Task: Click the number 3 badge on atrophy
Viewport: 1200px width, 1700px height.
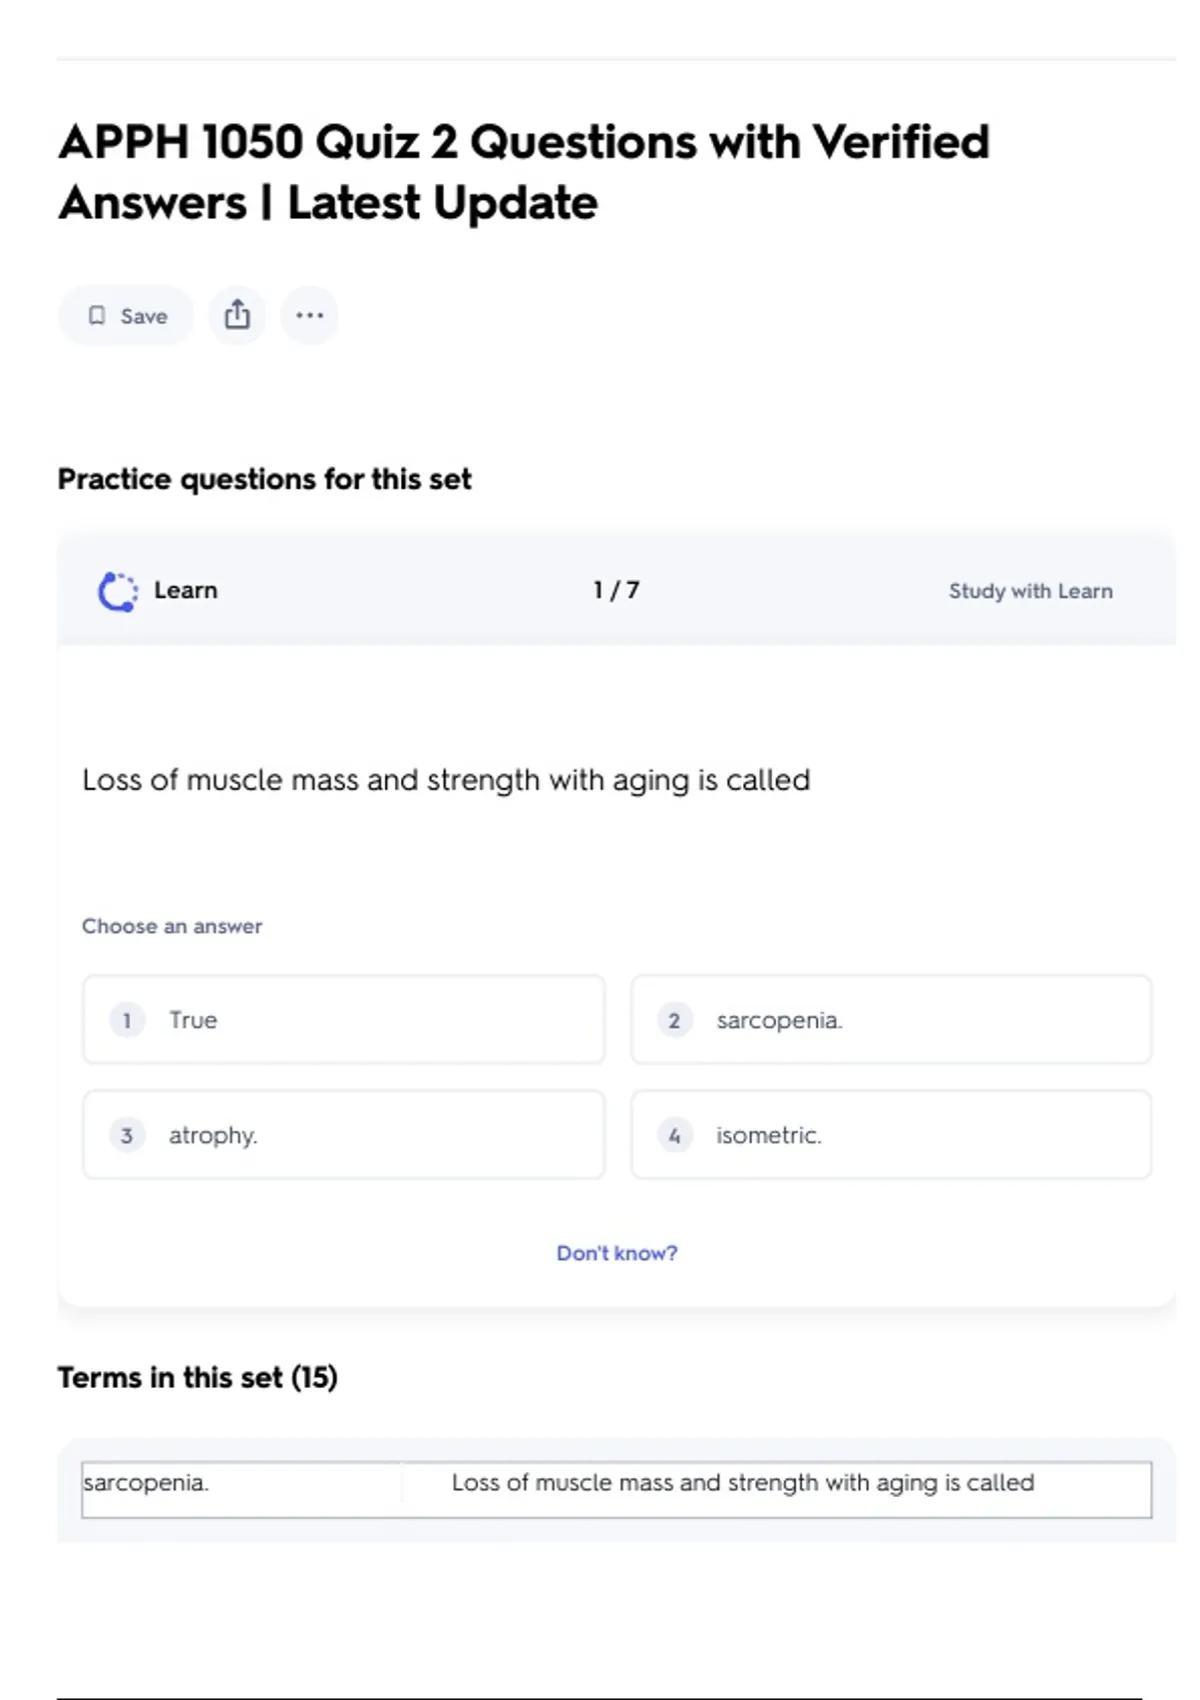Action: [127, 1135]
